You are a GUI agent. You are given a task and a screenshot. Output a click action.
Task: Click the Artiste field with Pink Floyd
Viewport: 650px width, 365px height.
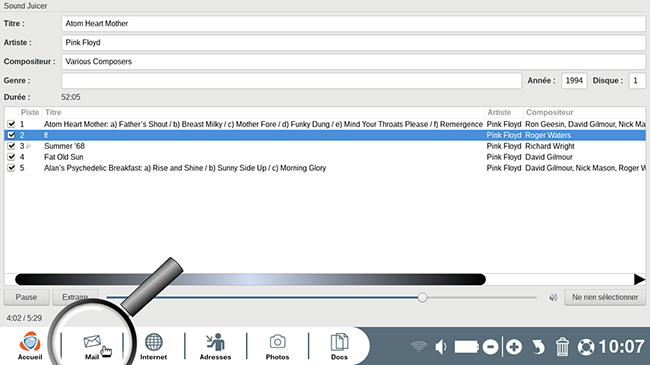coord(354,42)
